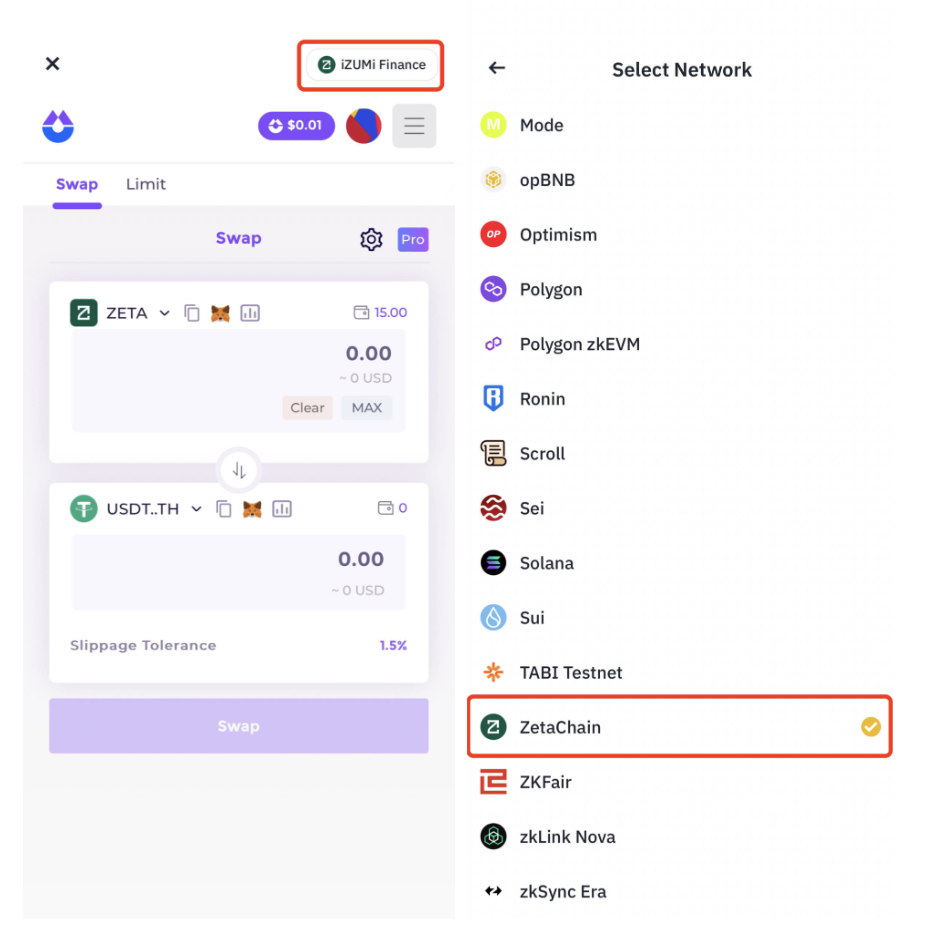
Task: Add ZETA to MetaMask via fox icon
Action: click(220, 313)
